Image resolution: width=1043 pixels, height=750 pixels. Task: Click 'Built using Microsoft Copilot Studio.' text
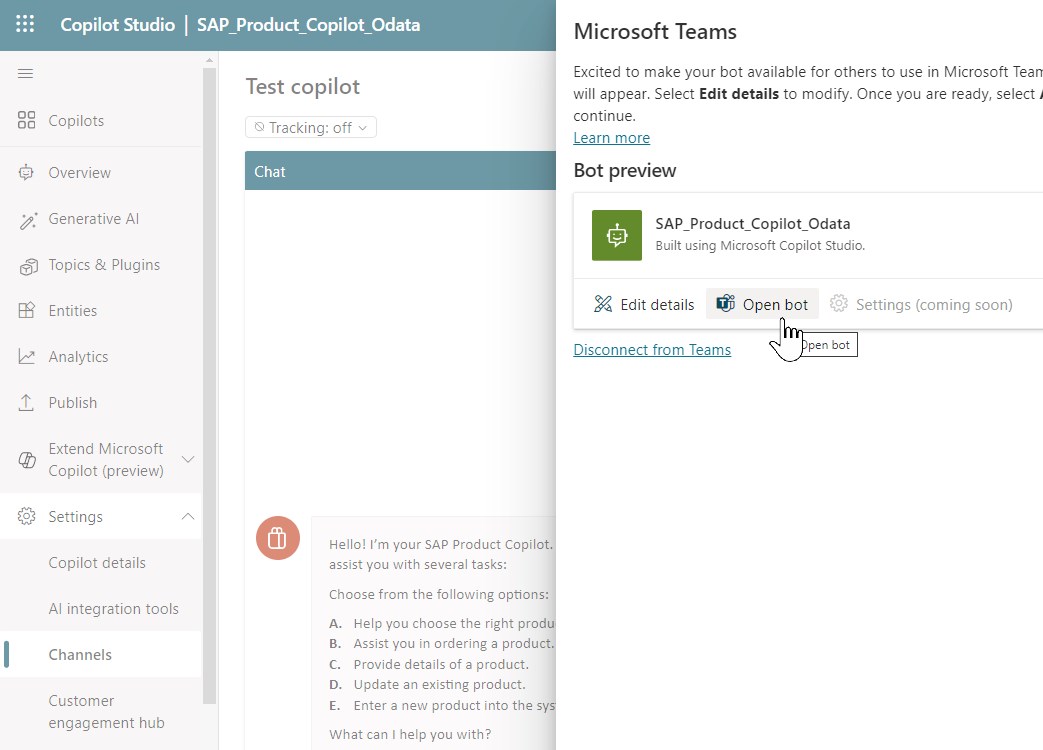pos(760,245)
